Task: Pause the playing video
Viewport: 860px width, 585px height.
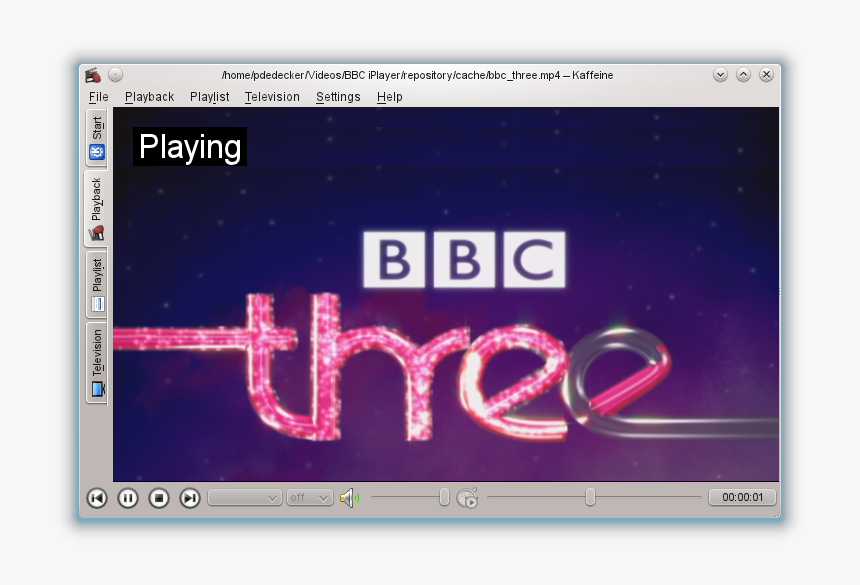Action: pyautogui.click(x=128, y=498)
